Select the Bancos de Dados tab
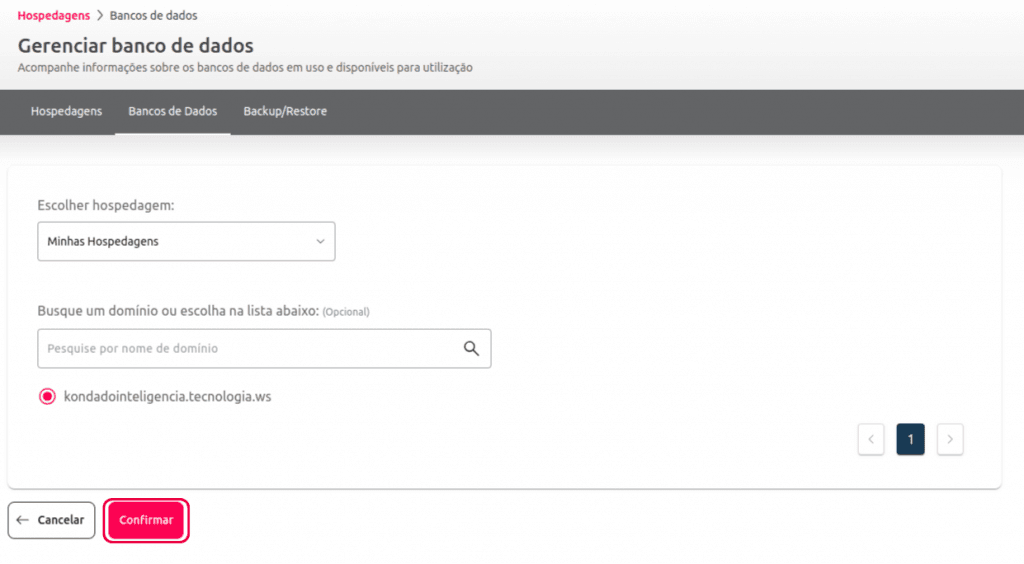The height and width of the screenshot is (564, 1024). (x=172, y=111)
